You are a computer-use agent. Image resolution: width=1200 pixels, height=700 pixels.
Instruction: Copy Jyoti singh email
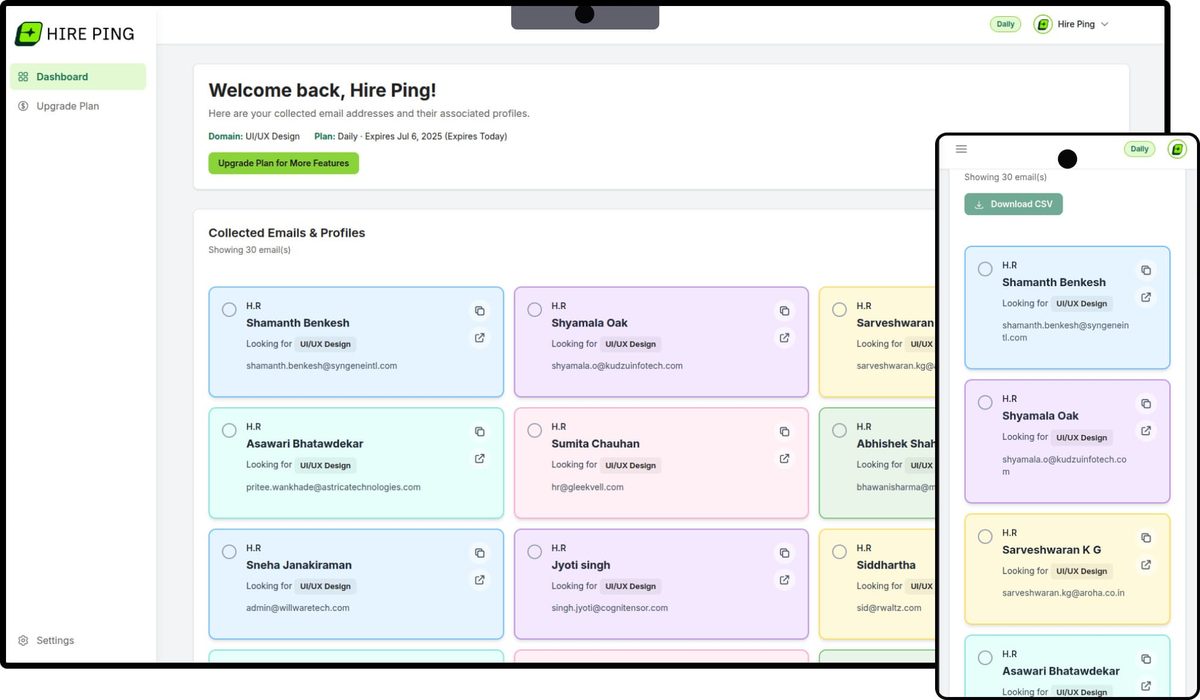(784, 553)
